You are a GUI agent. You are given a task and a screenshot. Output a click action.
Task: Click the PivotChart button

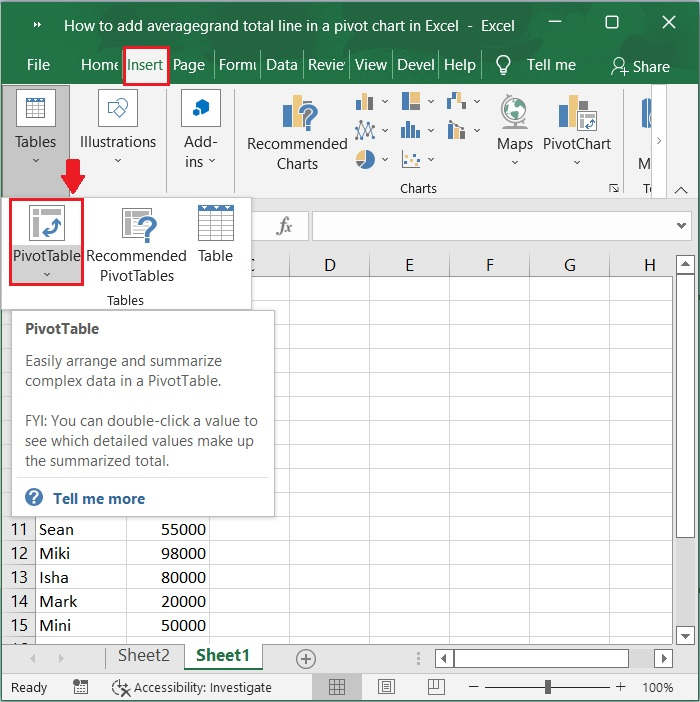point(576,130)
